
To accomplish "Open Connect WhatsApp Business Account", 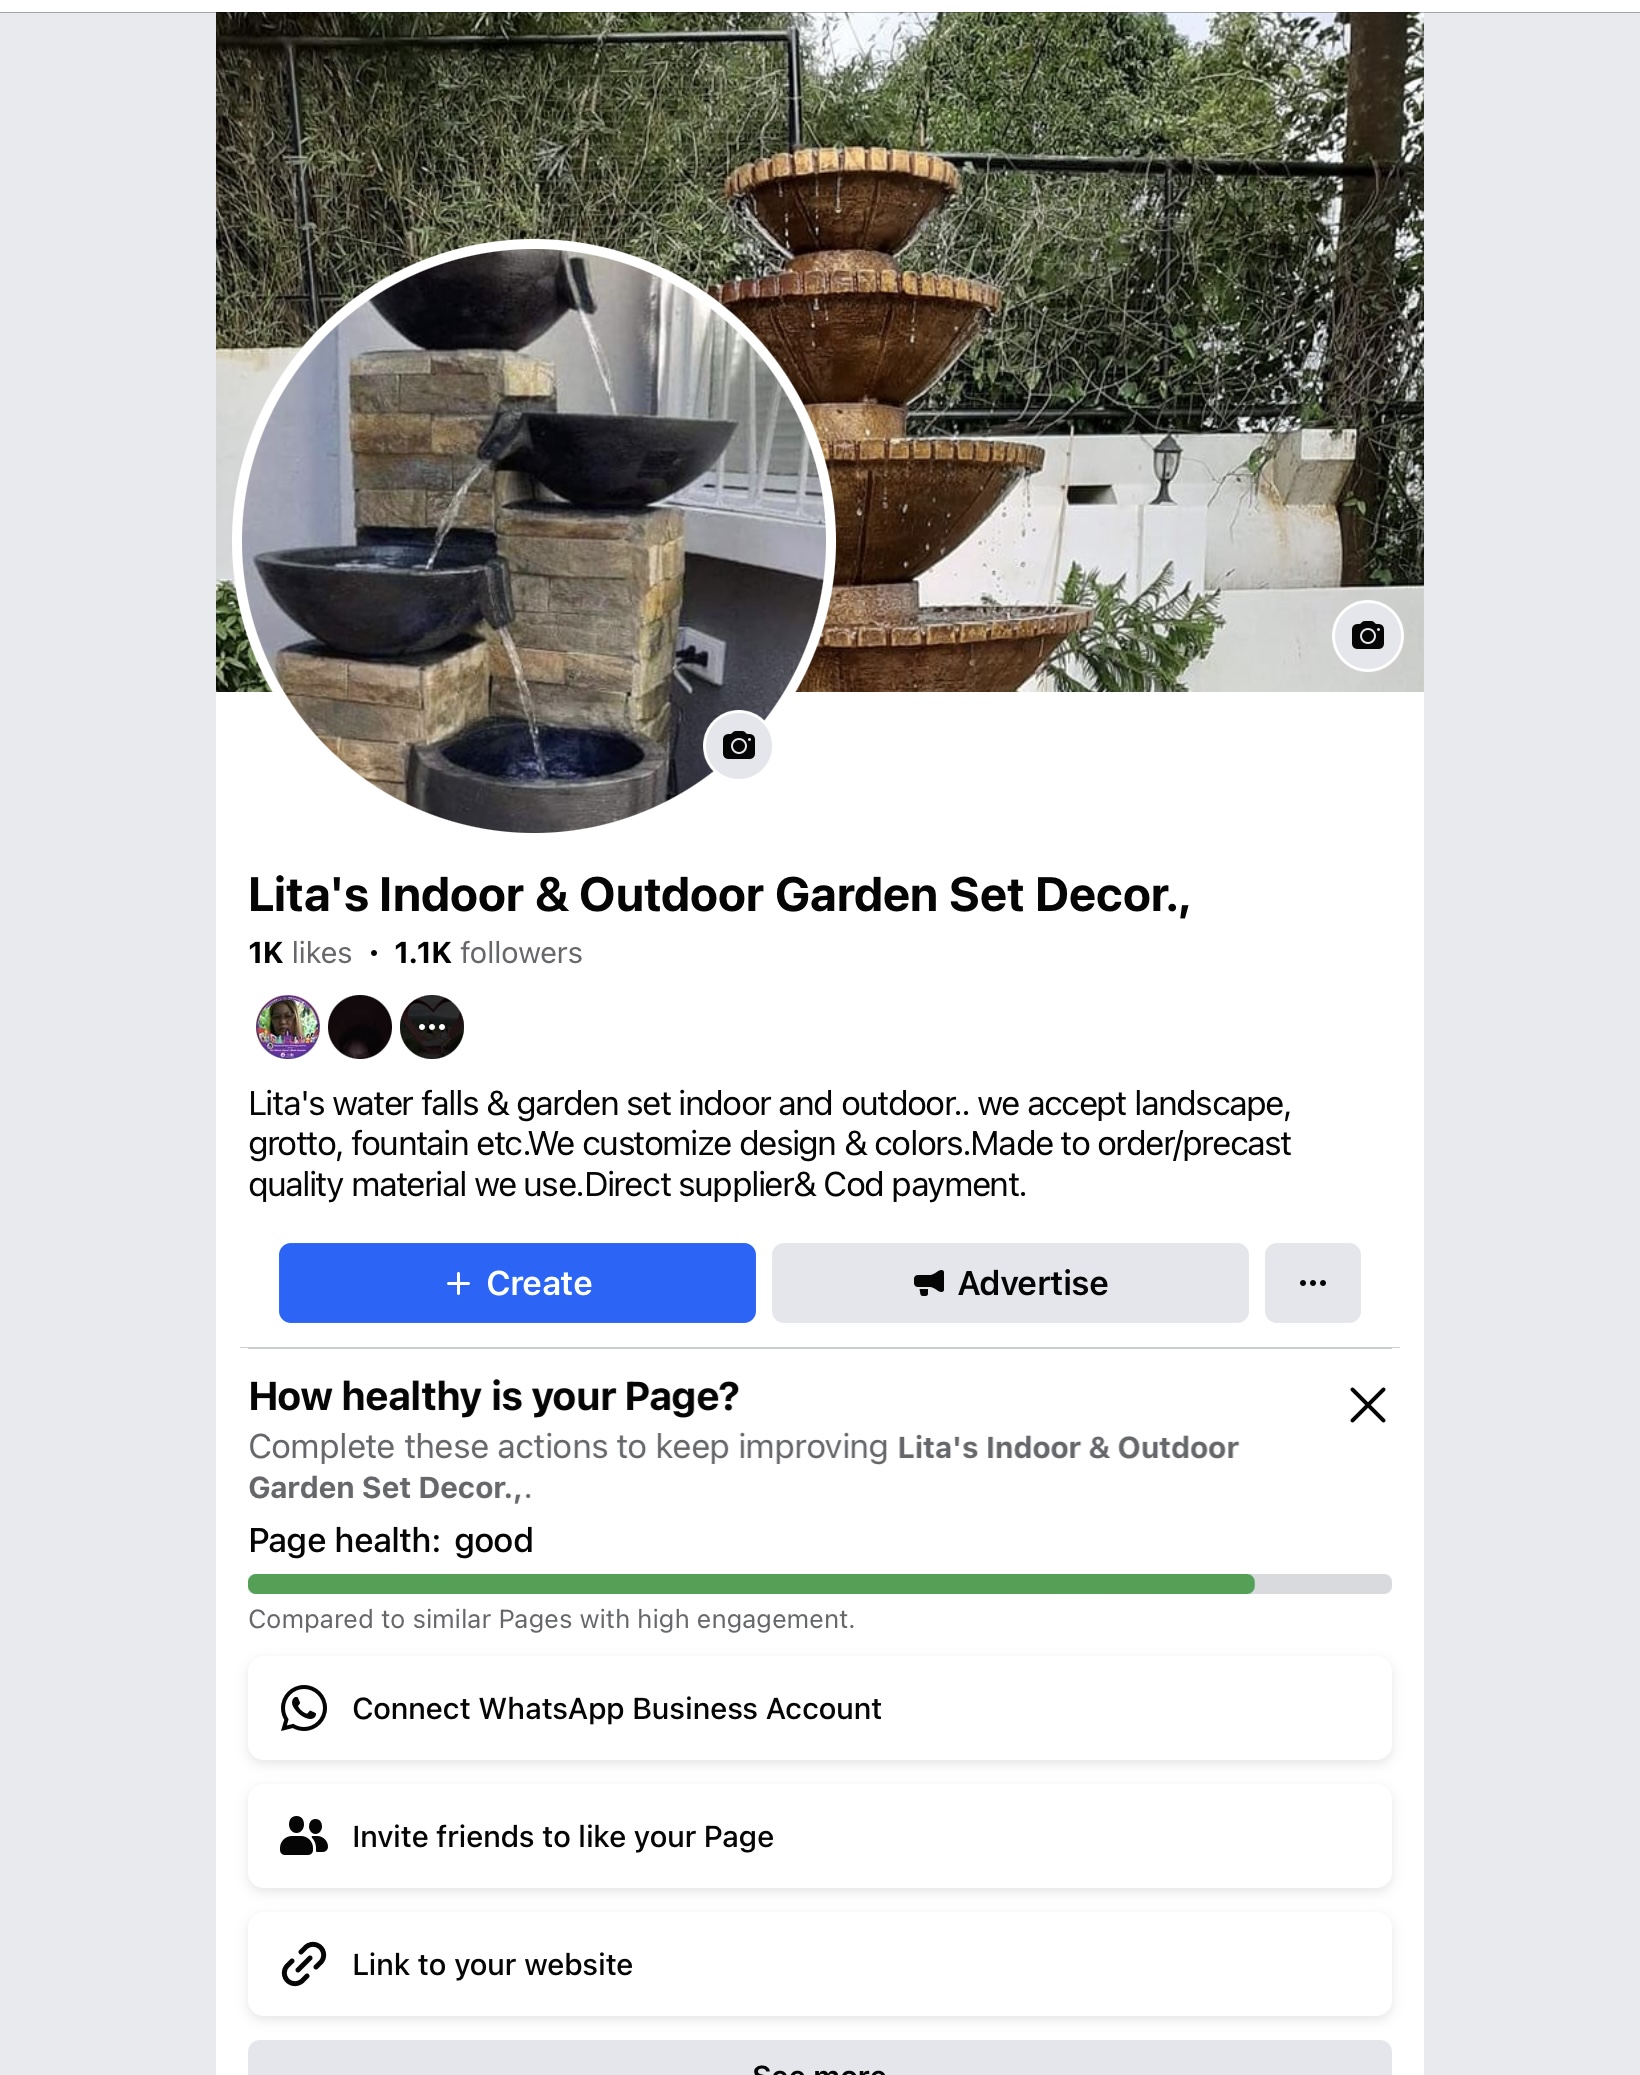I will click(x=819, y=1708).
